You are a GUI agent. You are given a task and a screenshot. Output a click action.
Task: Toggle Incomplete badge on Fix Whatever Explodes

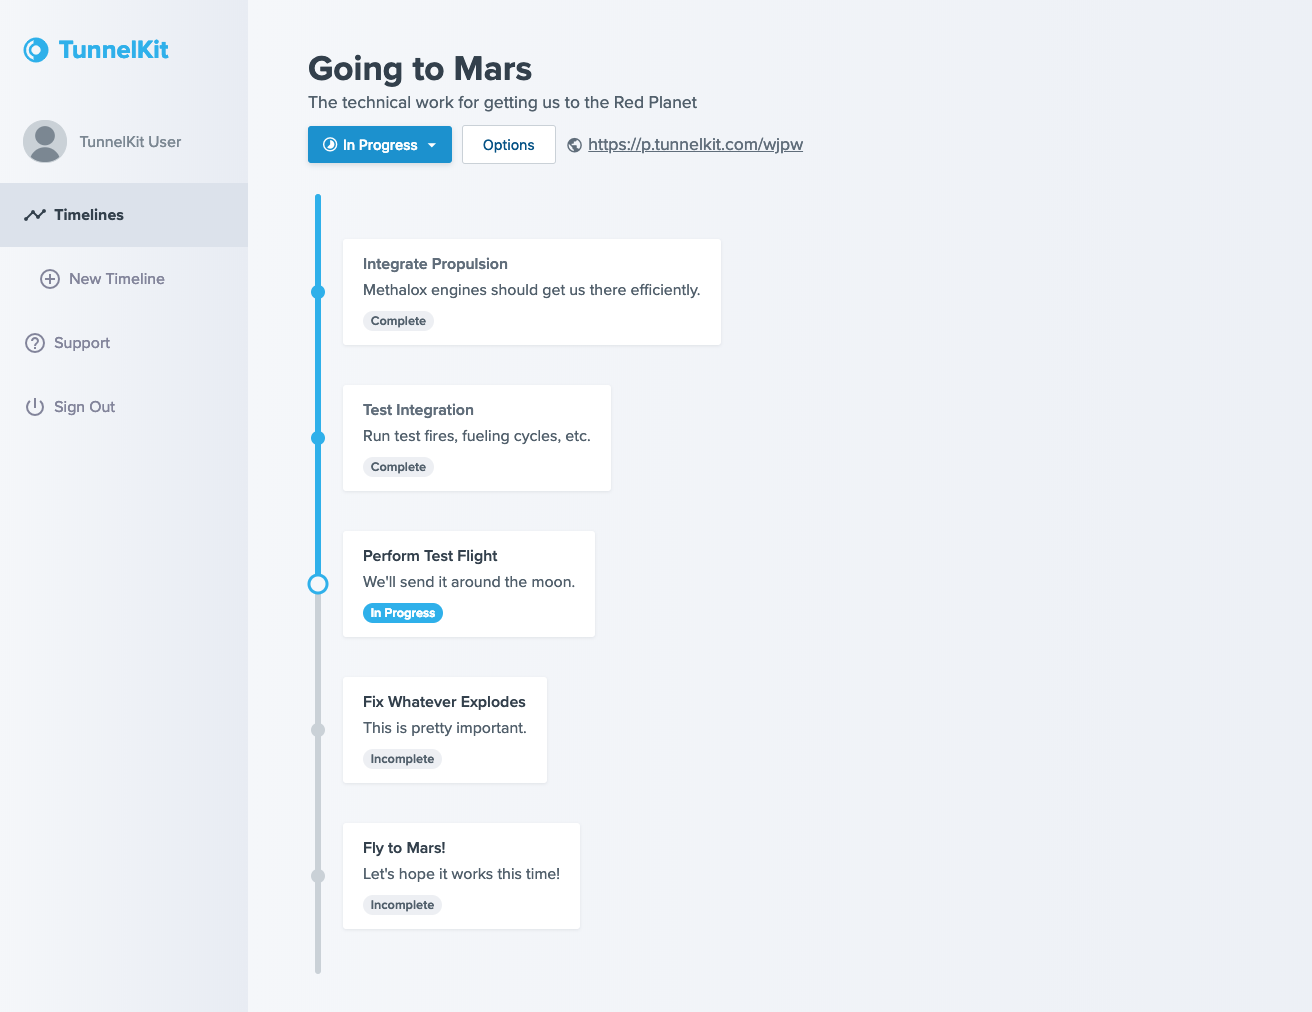point(402,759)
